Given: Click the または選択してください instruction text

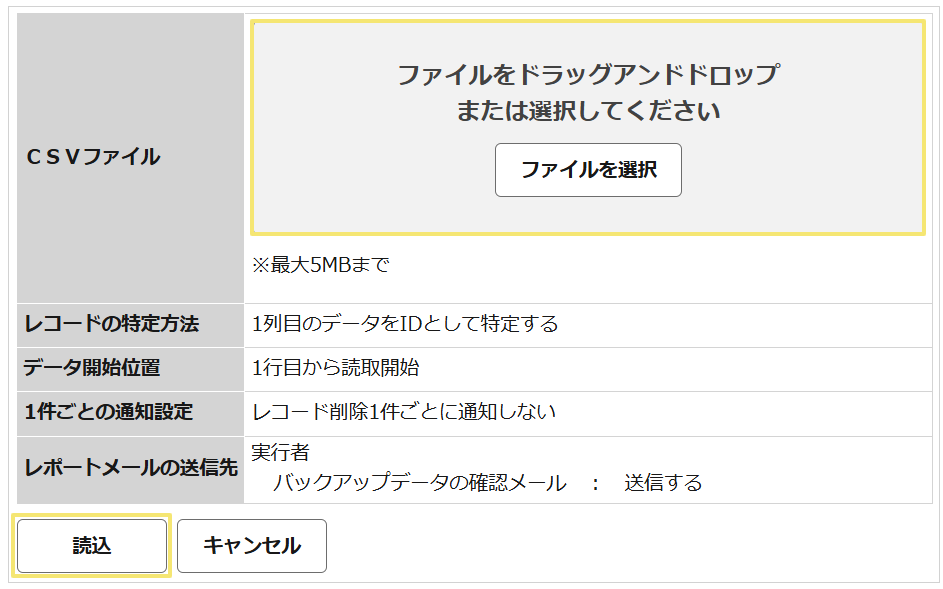Looking at the screenshot, I should coord(588,111).
